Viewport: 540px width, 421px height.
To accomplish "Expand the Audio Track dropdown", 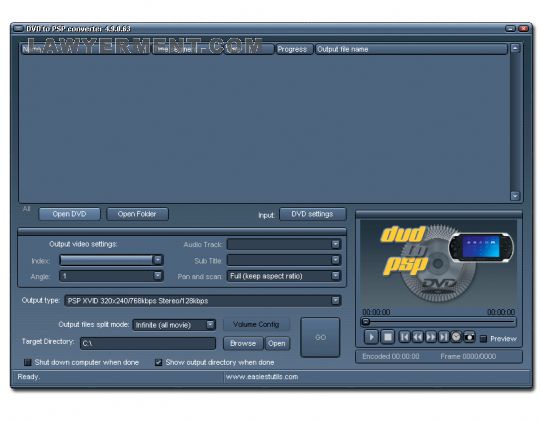I will (x=335, y=244).
